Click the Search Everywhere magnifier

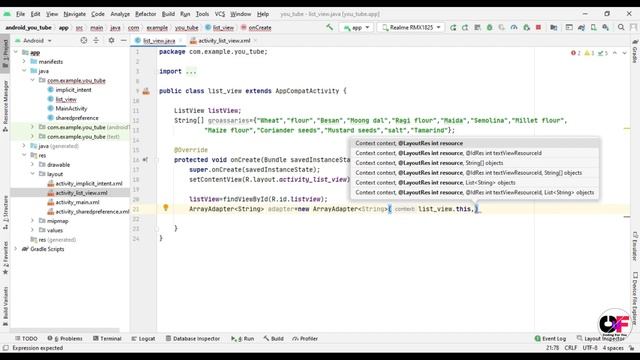pyautogui.click(x=621, y=27)
